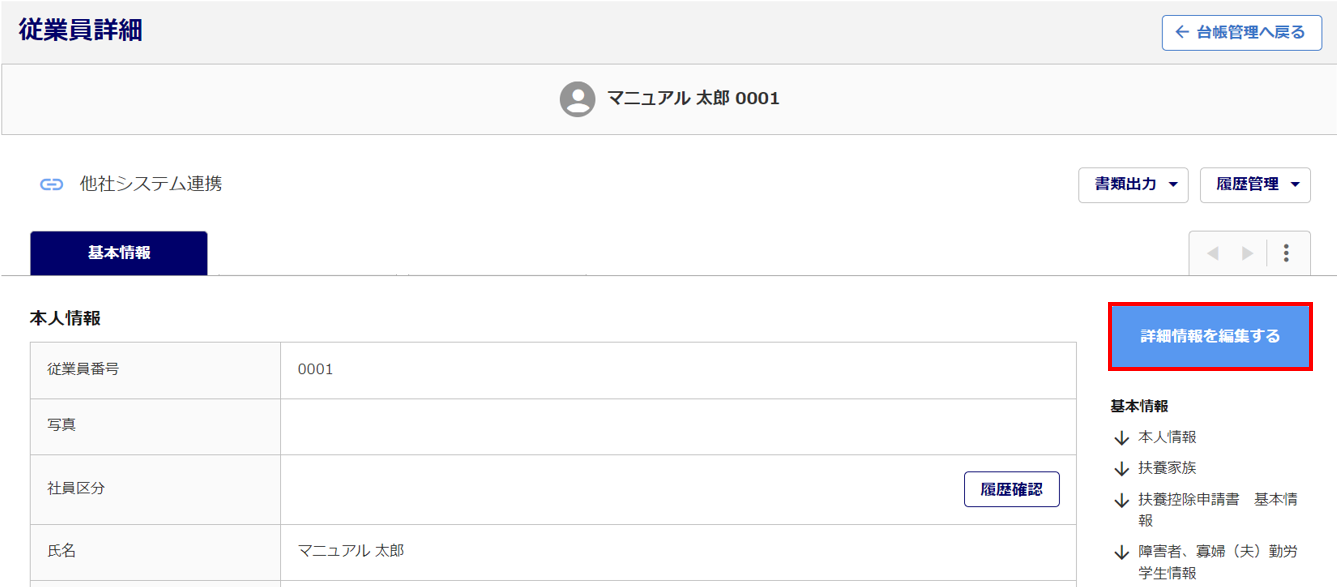Click the left arrow tab navigation icon
This screenshot has width=1337, height=587.
[1213, 253]
